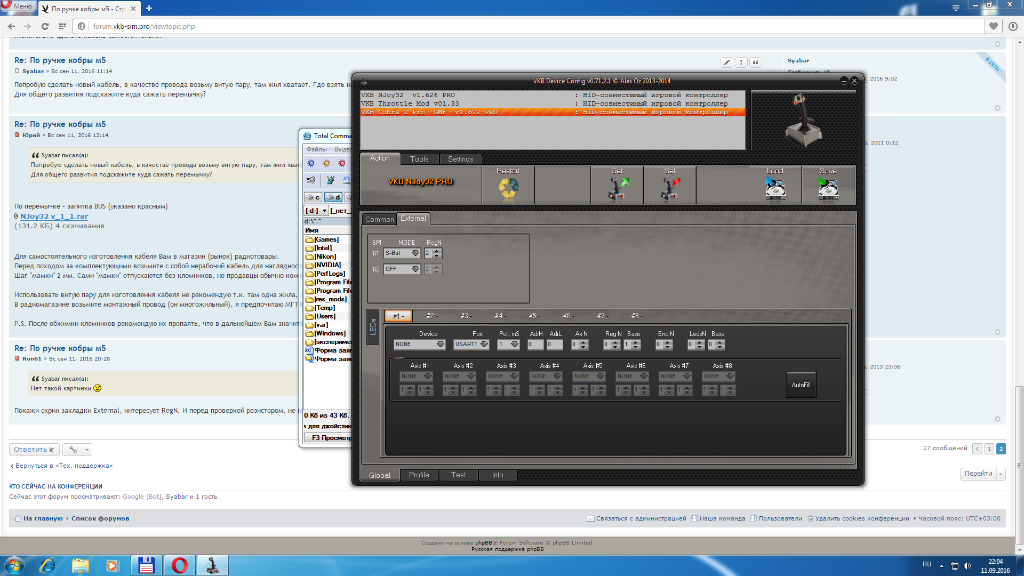This screenshot has width=1024, height=576.
Task: Click the Restart device icon
Action: pyautogui.click(x=509, y=185)
